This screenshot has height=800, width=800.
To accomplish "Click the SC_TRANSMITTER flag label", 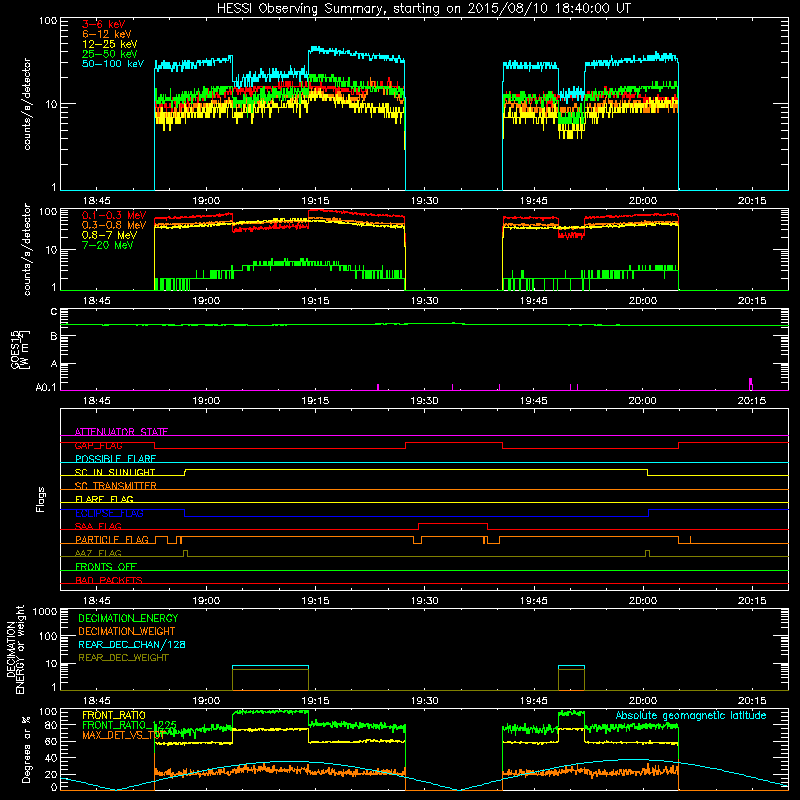I will coord(116,486).
